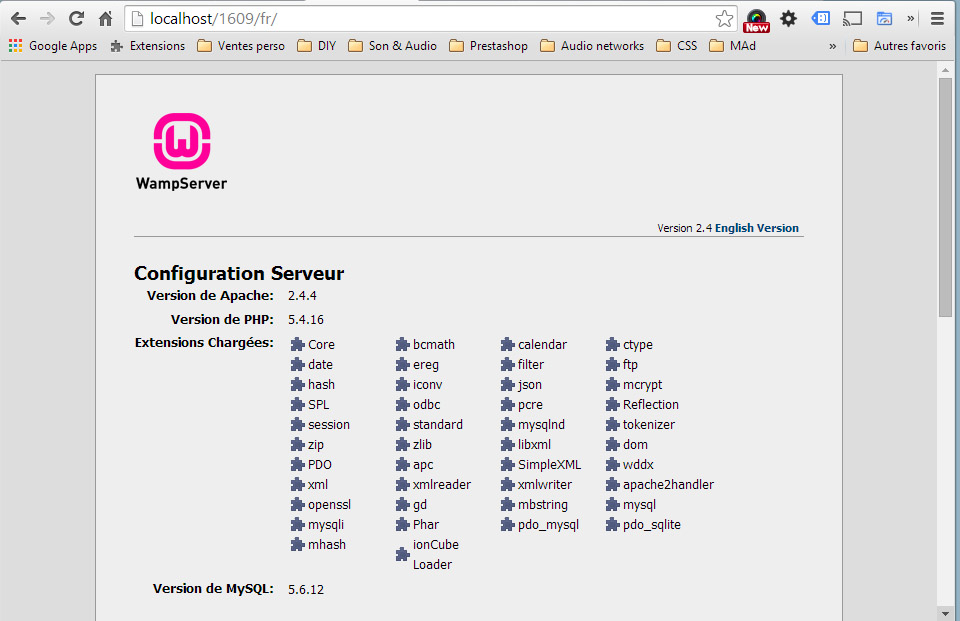The width and height of the screenshot is (960, 621).
Task: Select the Apache version value 2.4.4
Action: (x=302, y=296)
